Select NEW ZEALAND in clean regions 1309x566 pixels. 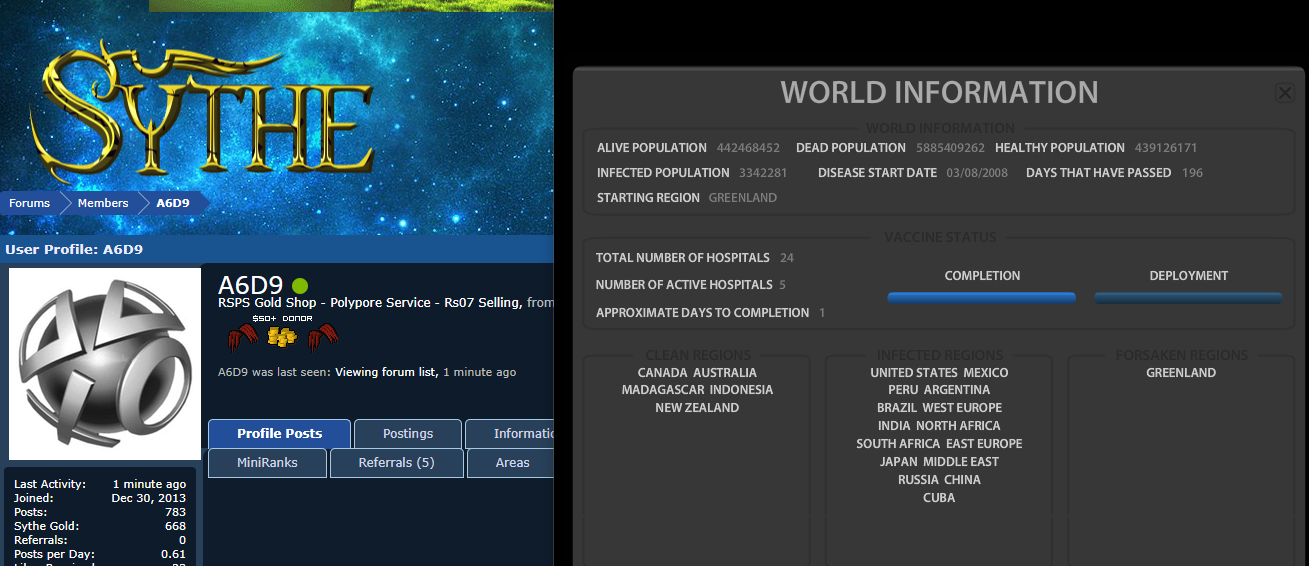(697, 408)
